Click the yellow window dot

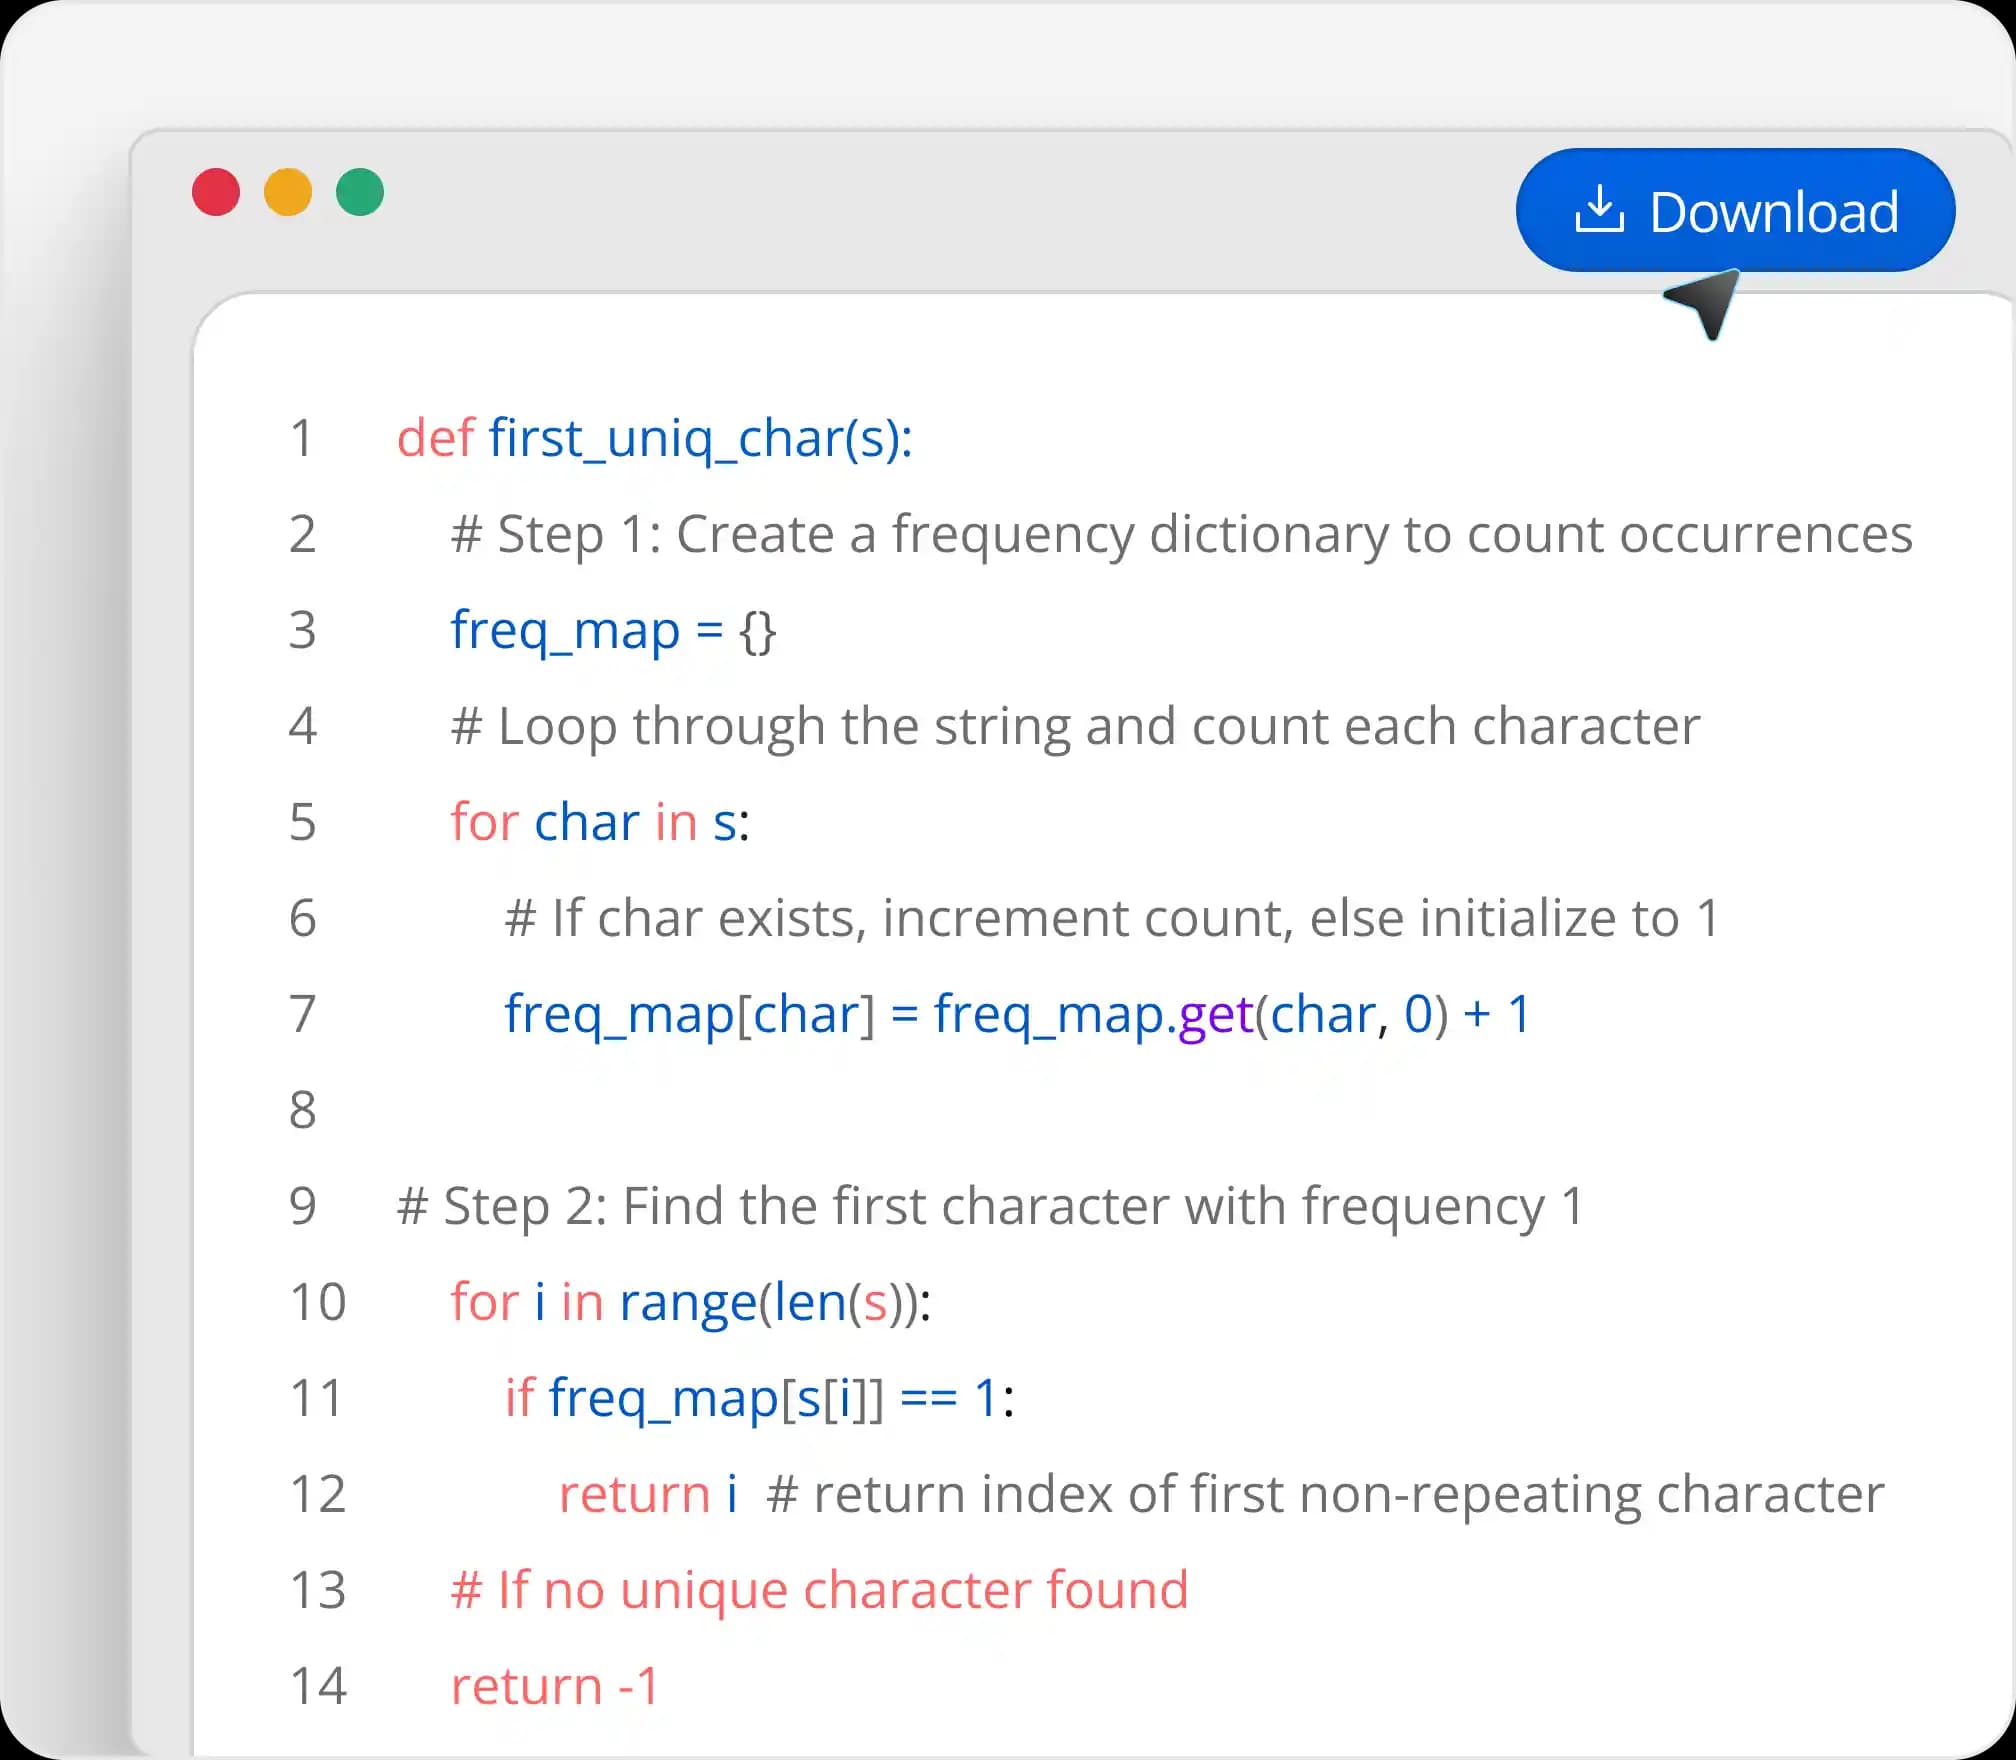pyautogui.click(x=288, y=192)
